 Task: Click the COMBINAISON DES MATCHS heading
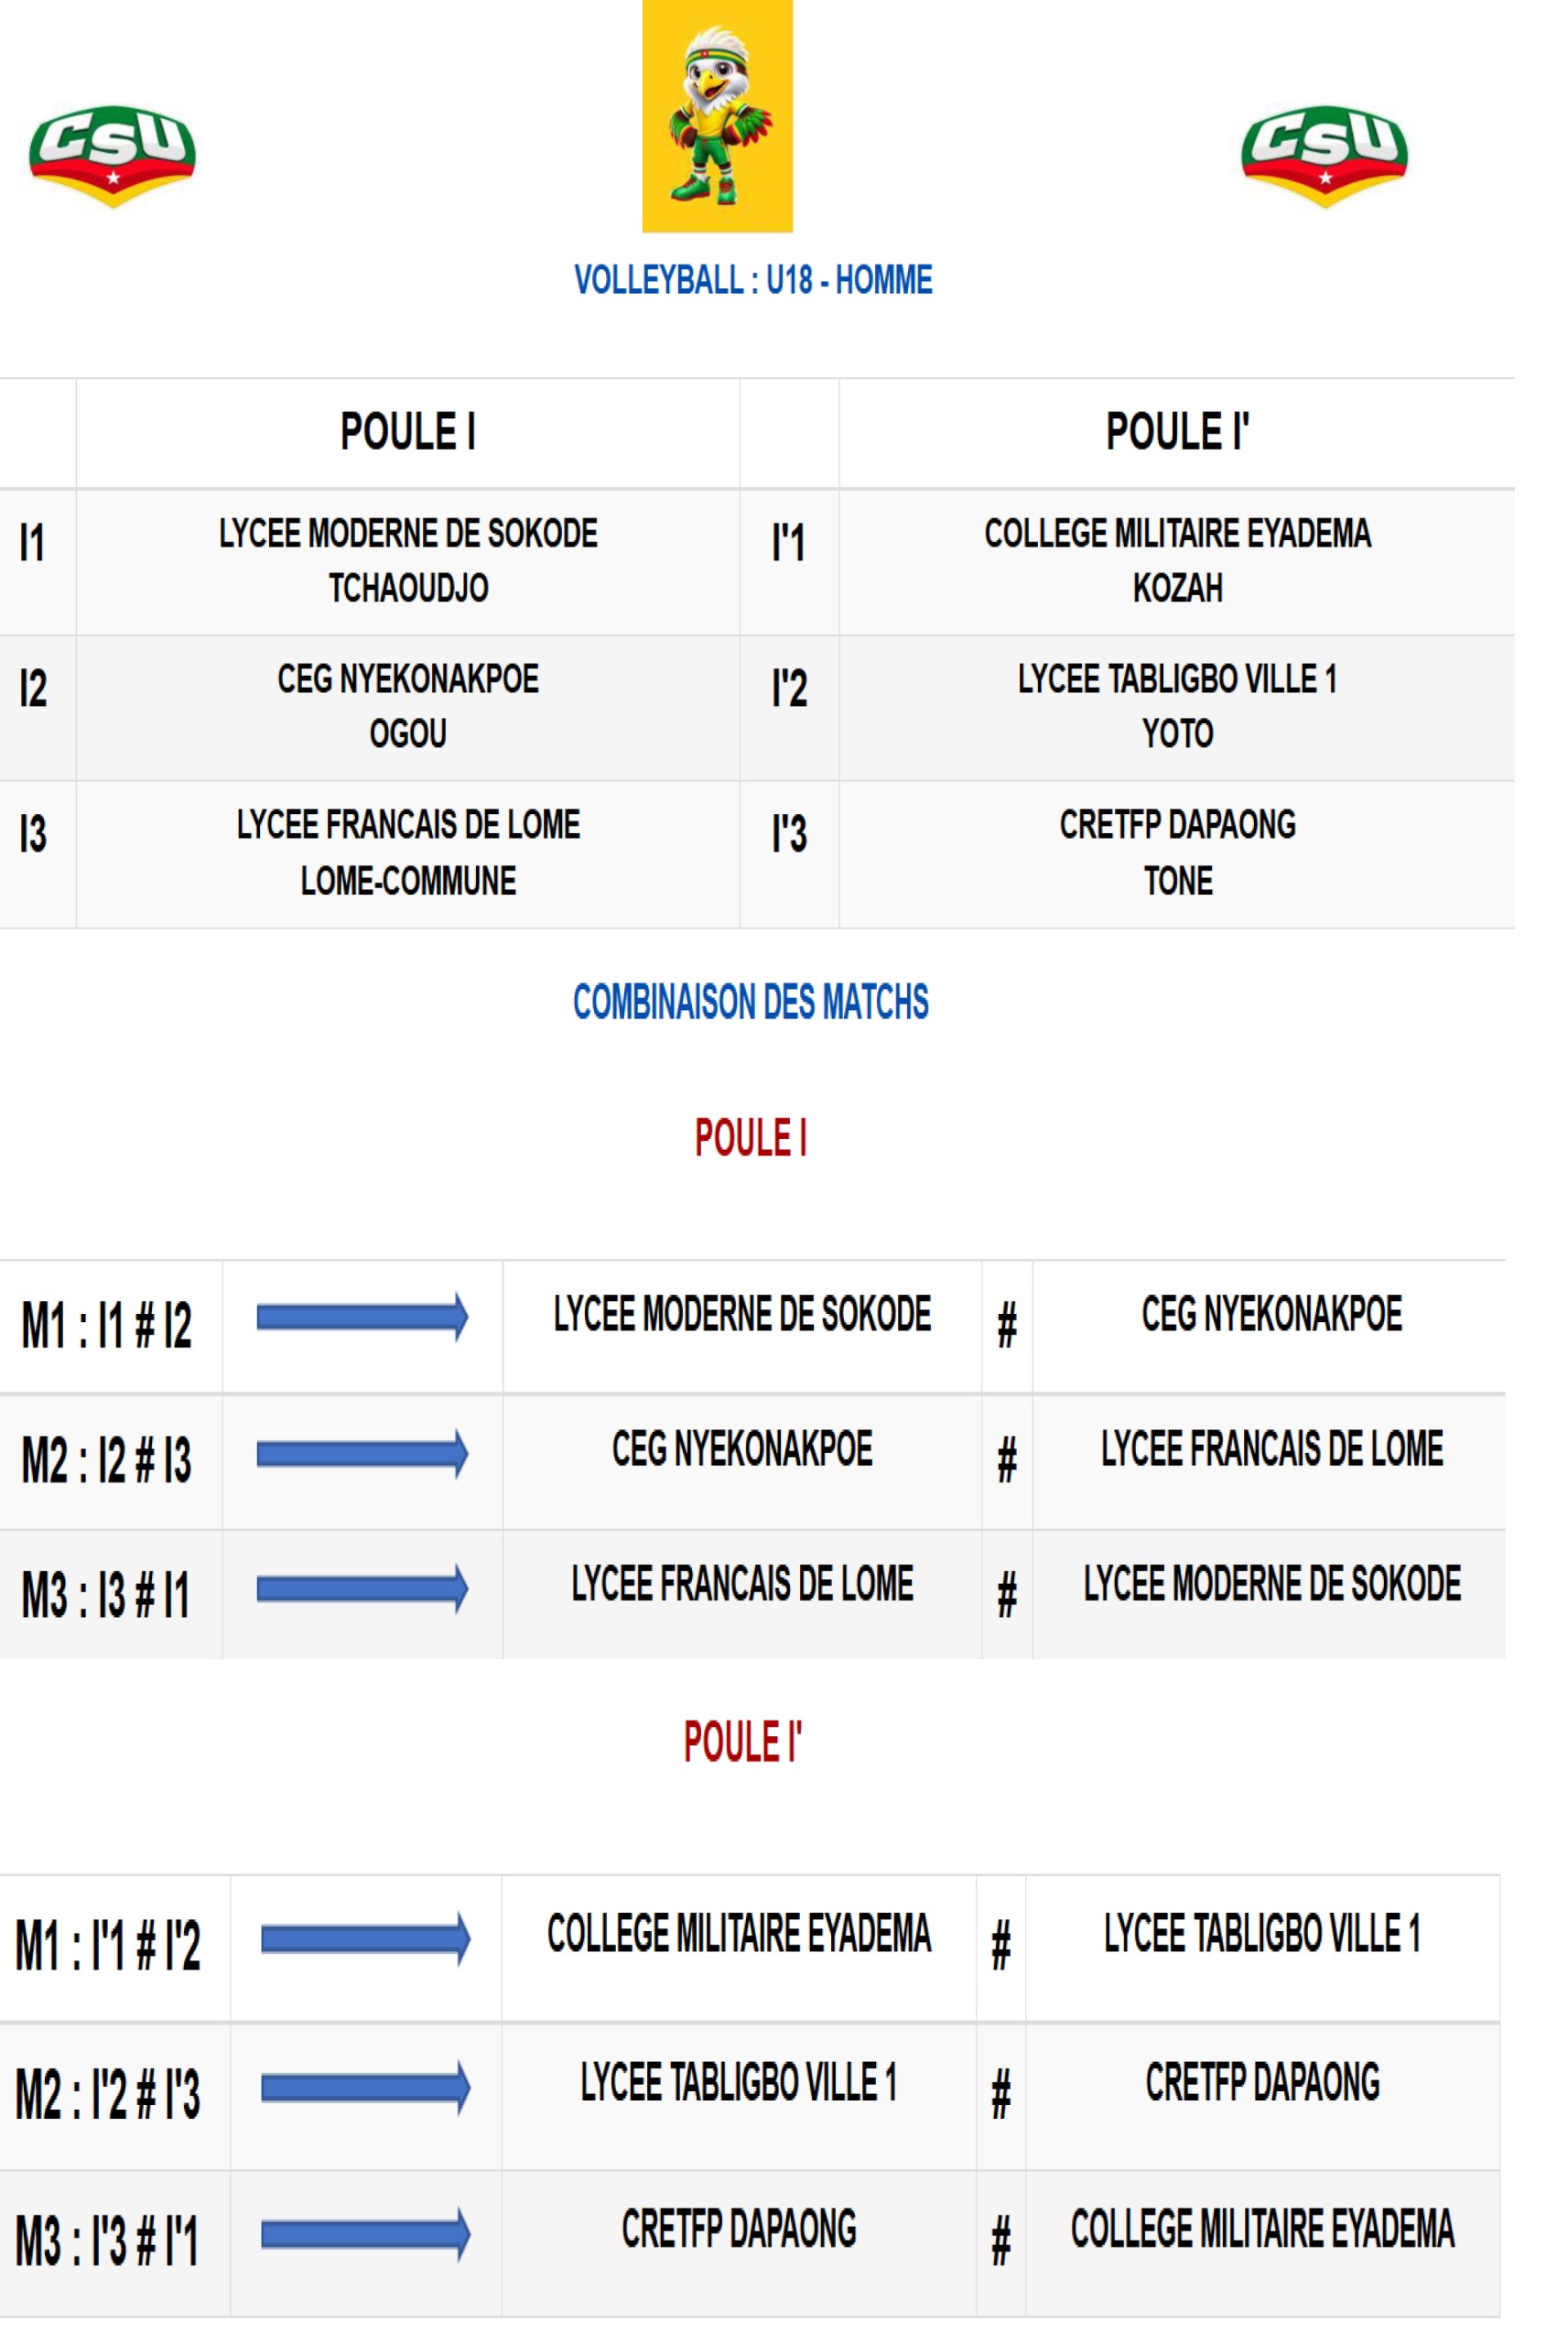[751, 1002]
